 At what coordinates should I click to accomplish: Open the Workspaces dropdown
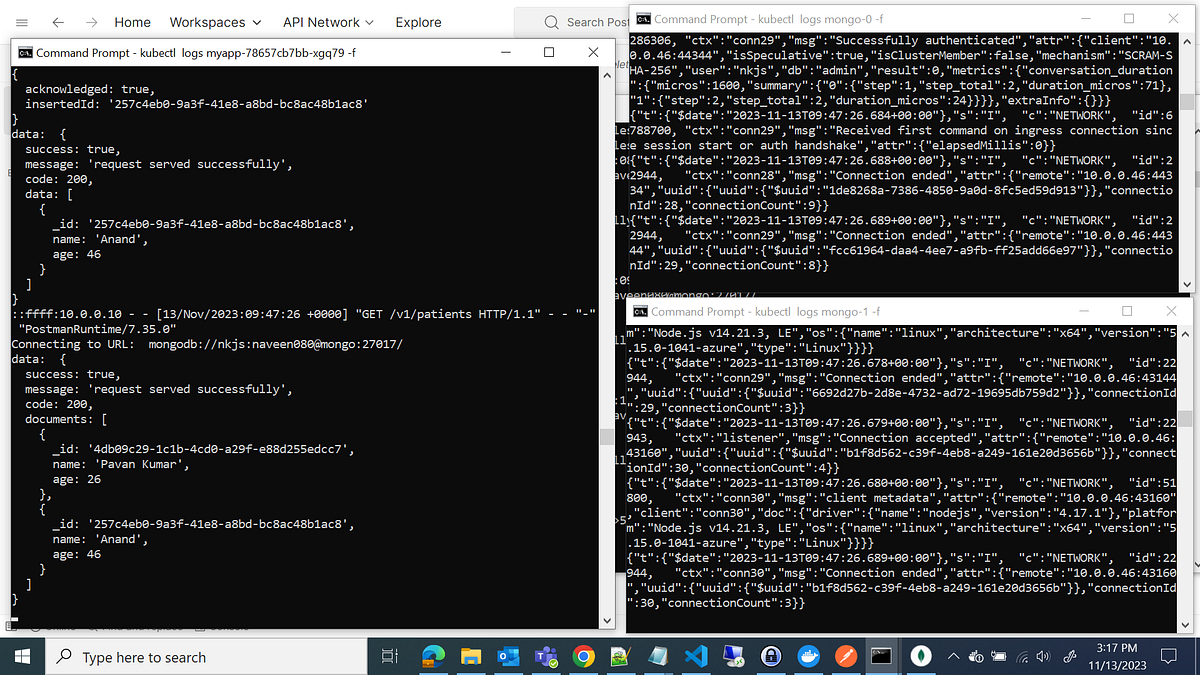coord(215,21)
